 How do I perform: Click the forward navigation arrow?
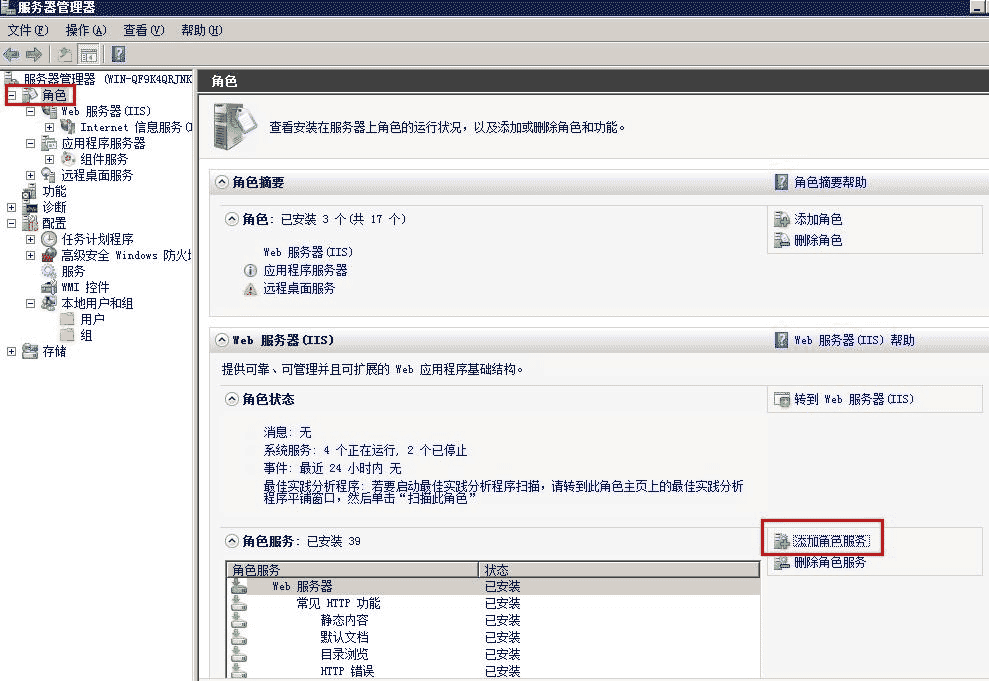(32, 54)
